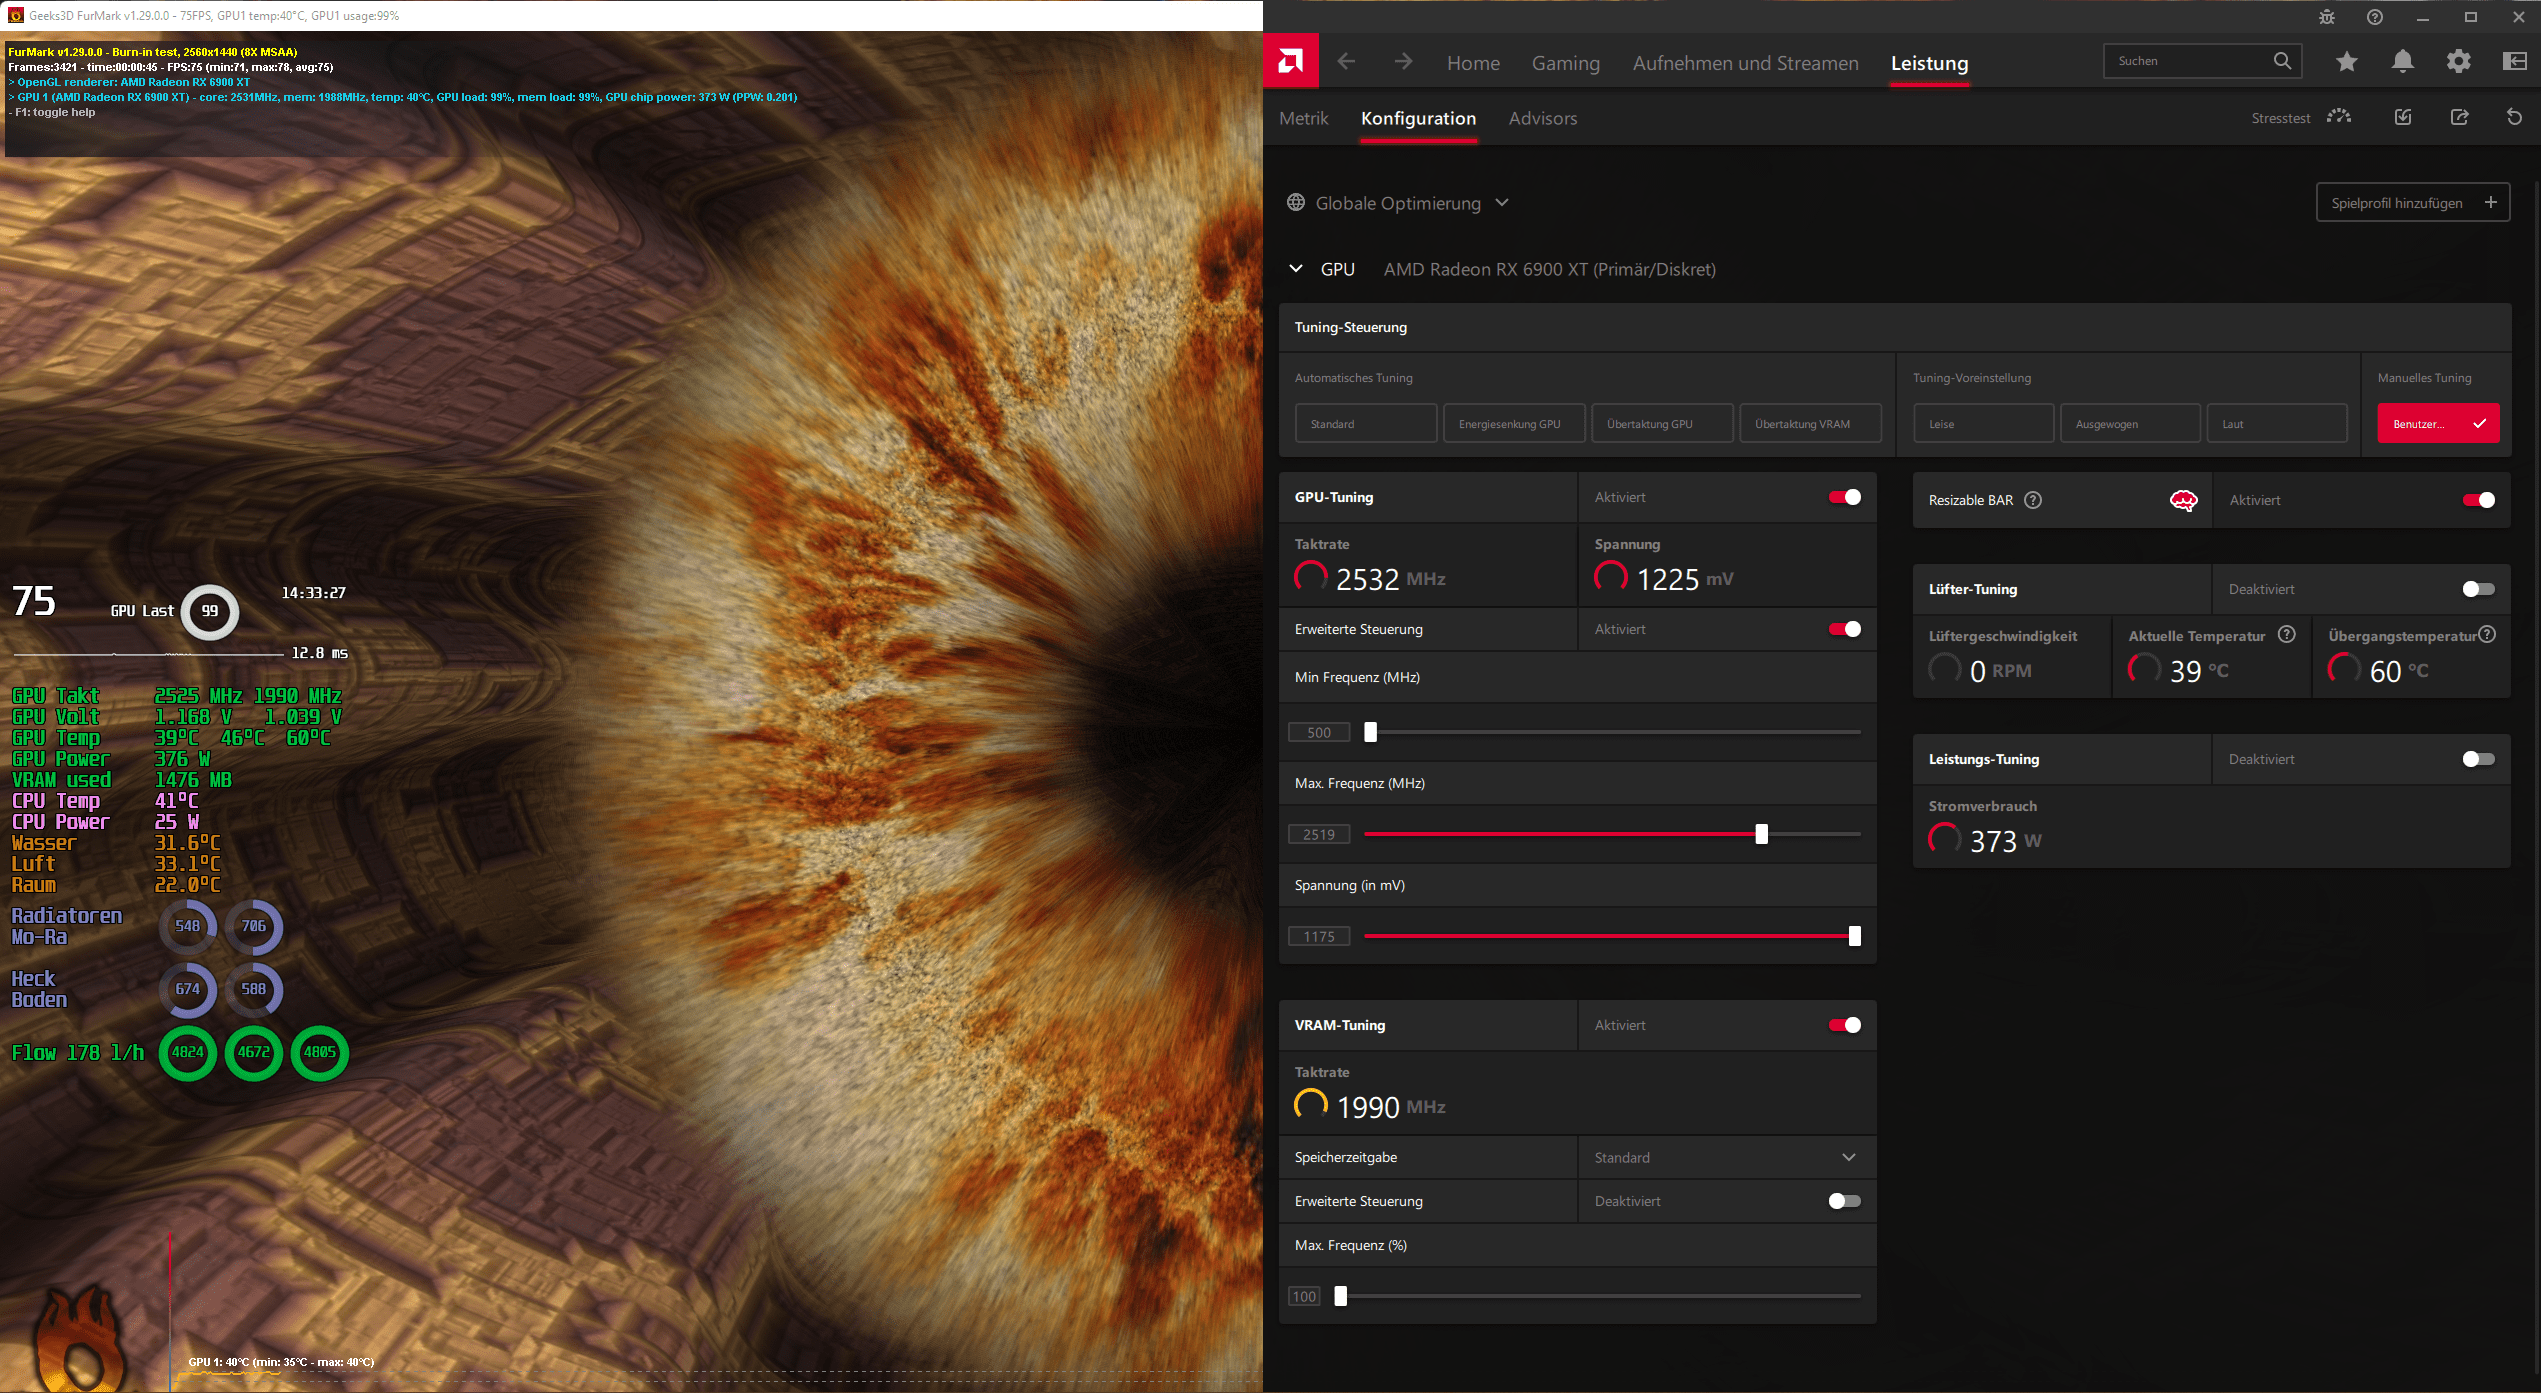Click the AMD logo home icon

click(x=1290, y=62)
